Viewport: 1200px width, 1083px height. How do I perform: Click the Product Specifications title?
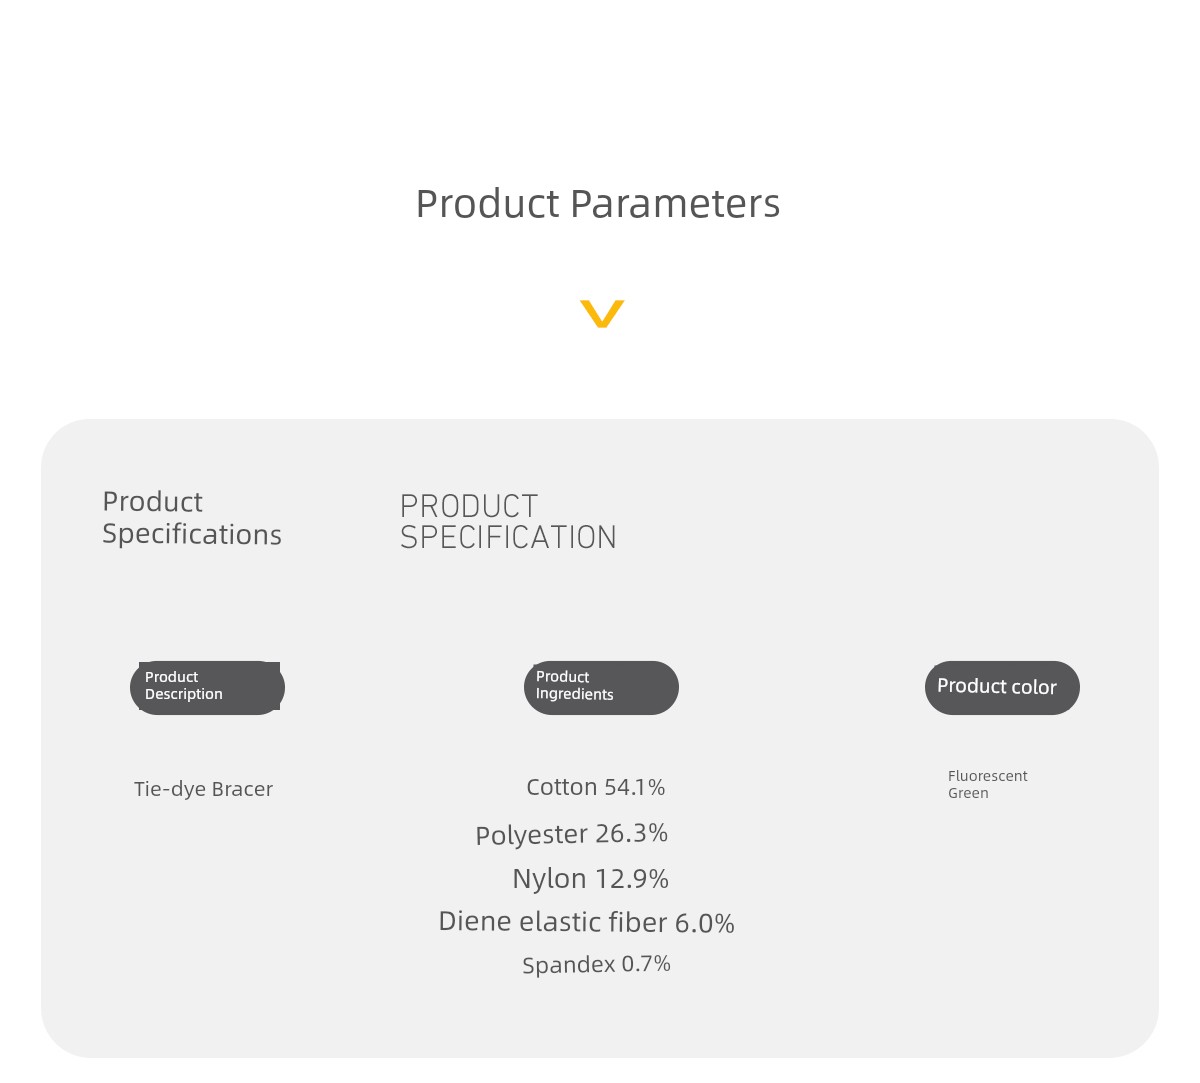pos(192,518)
